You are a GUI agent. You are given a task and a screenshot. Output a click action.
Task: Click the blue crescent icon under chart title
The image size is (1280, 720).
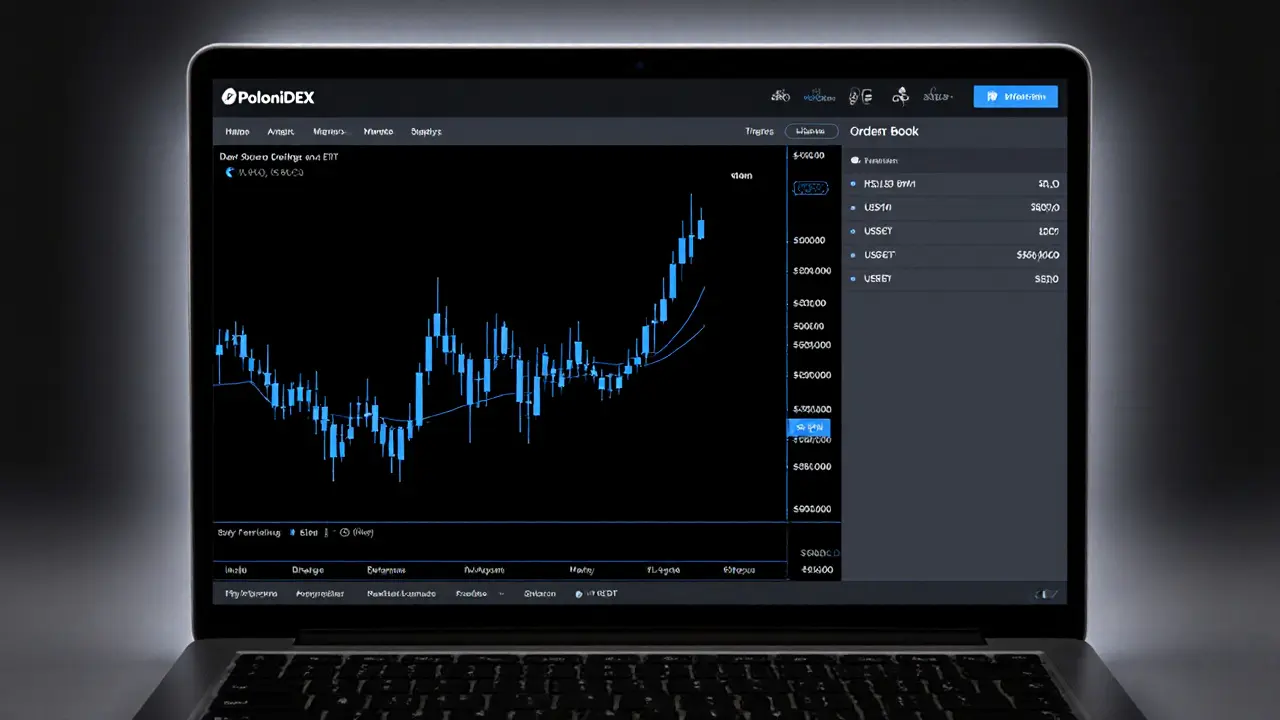(229, 173)
